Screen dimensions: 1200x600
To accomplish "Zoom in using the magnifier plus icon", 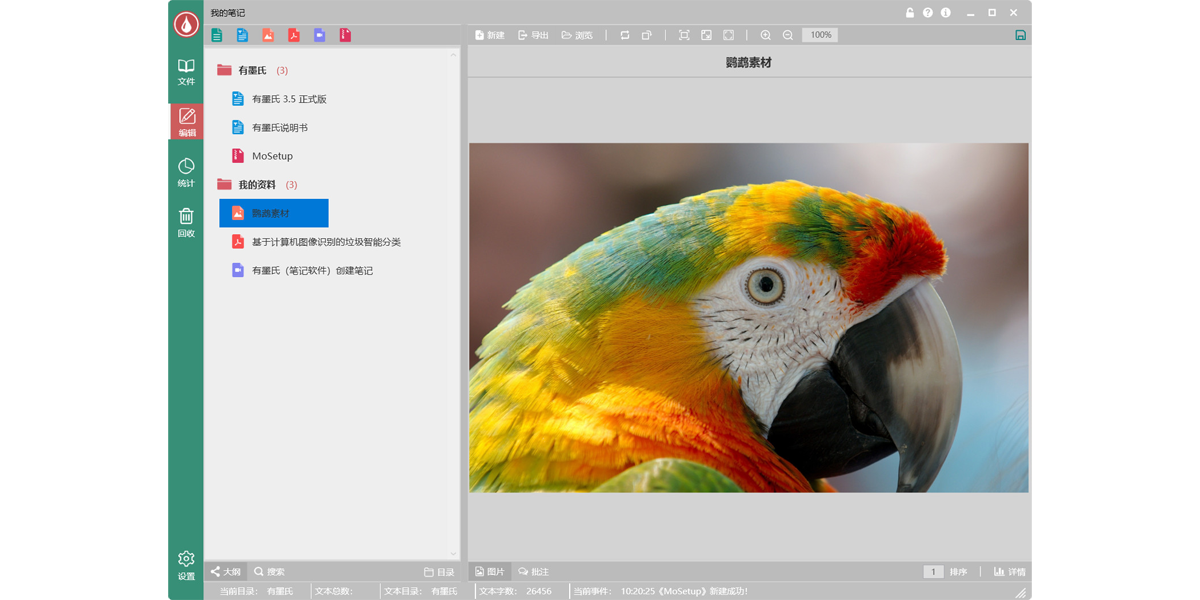I will (766, 35).
